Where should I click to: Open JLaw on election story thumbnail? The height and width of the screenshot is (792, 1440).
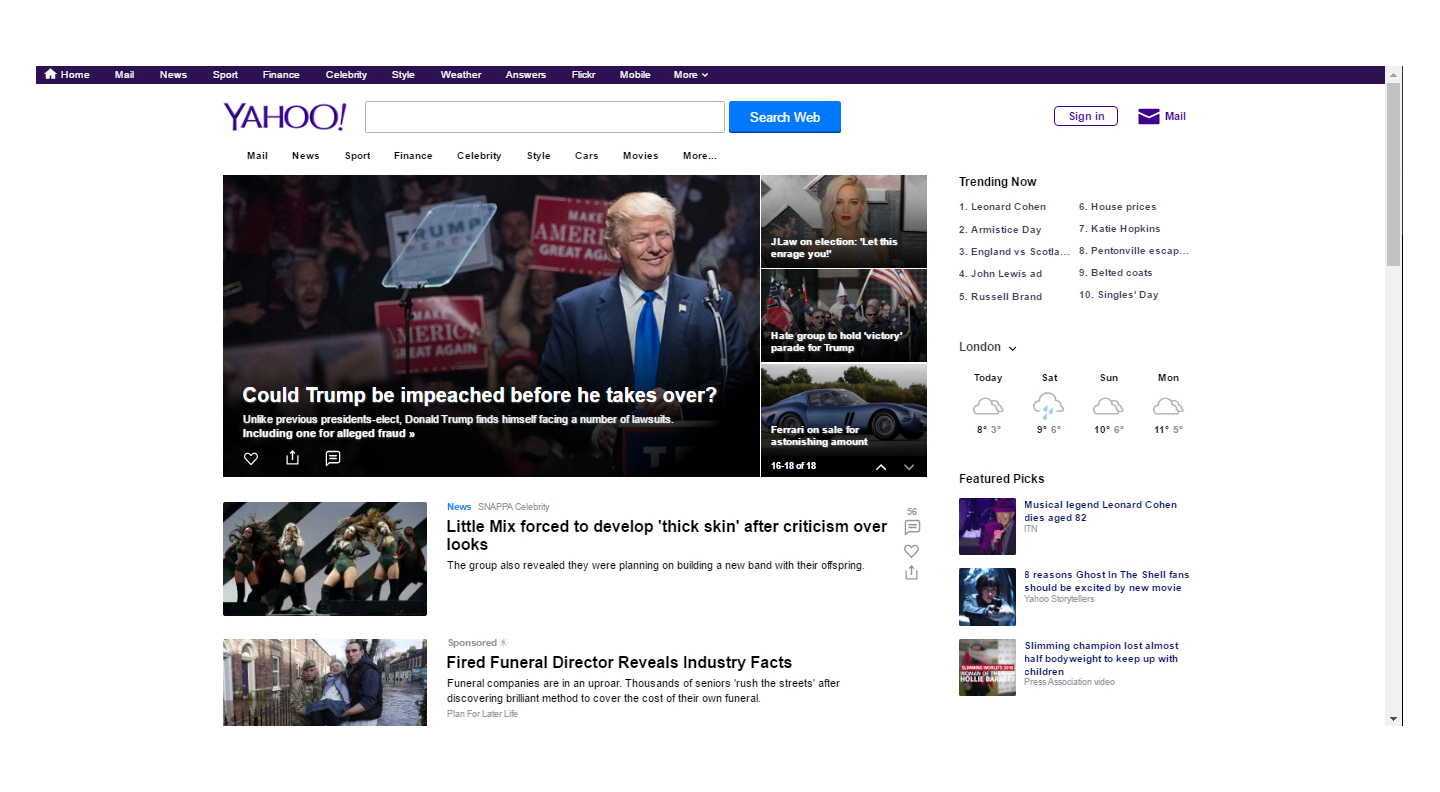(x=844, y=221)
